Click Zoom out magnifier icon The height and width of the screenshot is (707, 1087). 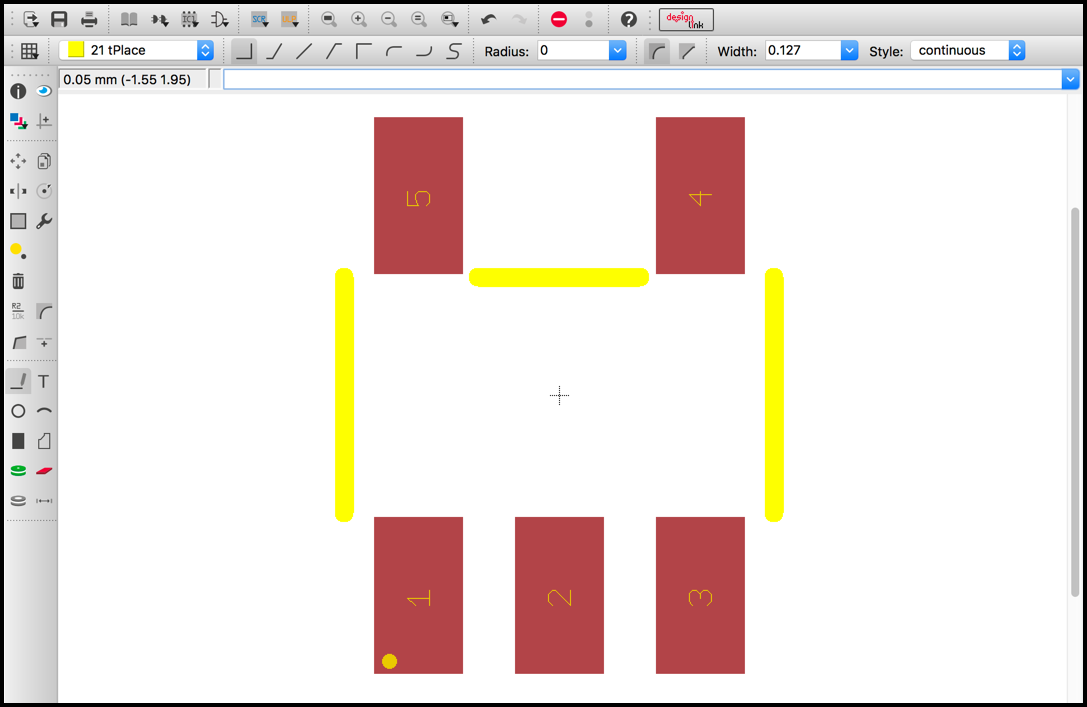(x=389, y=19)
